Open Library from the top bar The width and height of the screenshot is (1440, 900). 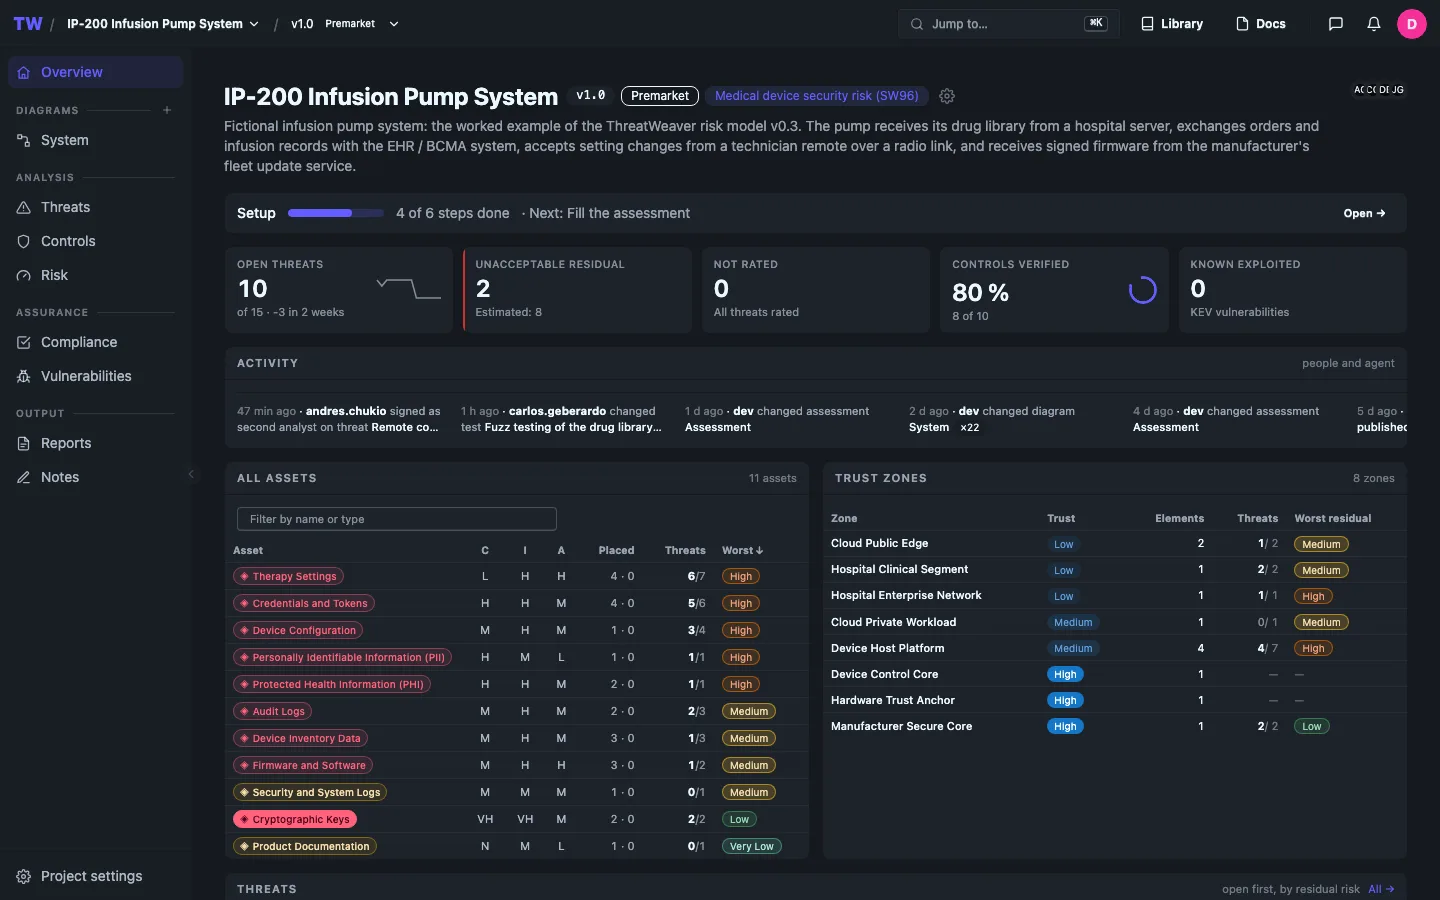point(1172,24)
